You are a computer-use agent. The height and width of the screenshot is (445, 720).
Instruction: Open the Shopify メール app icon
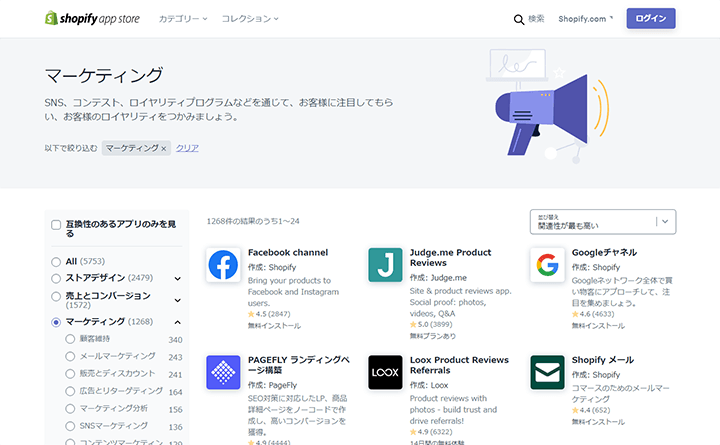(x=547, y=372)
